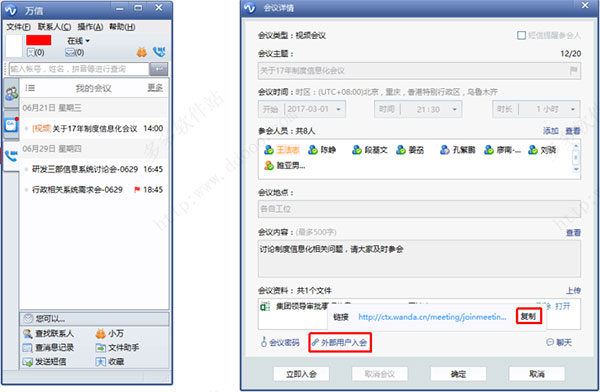Open 文件(F) menu
Image resolution: width=600 pixels, height=392 pixels.
pyautogui.click(x=18, y=27)
